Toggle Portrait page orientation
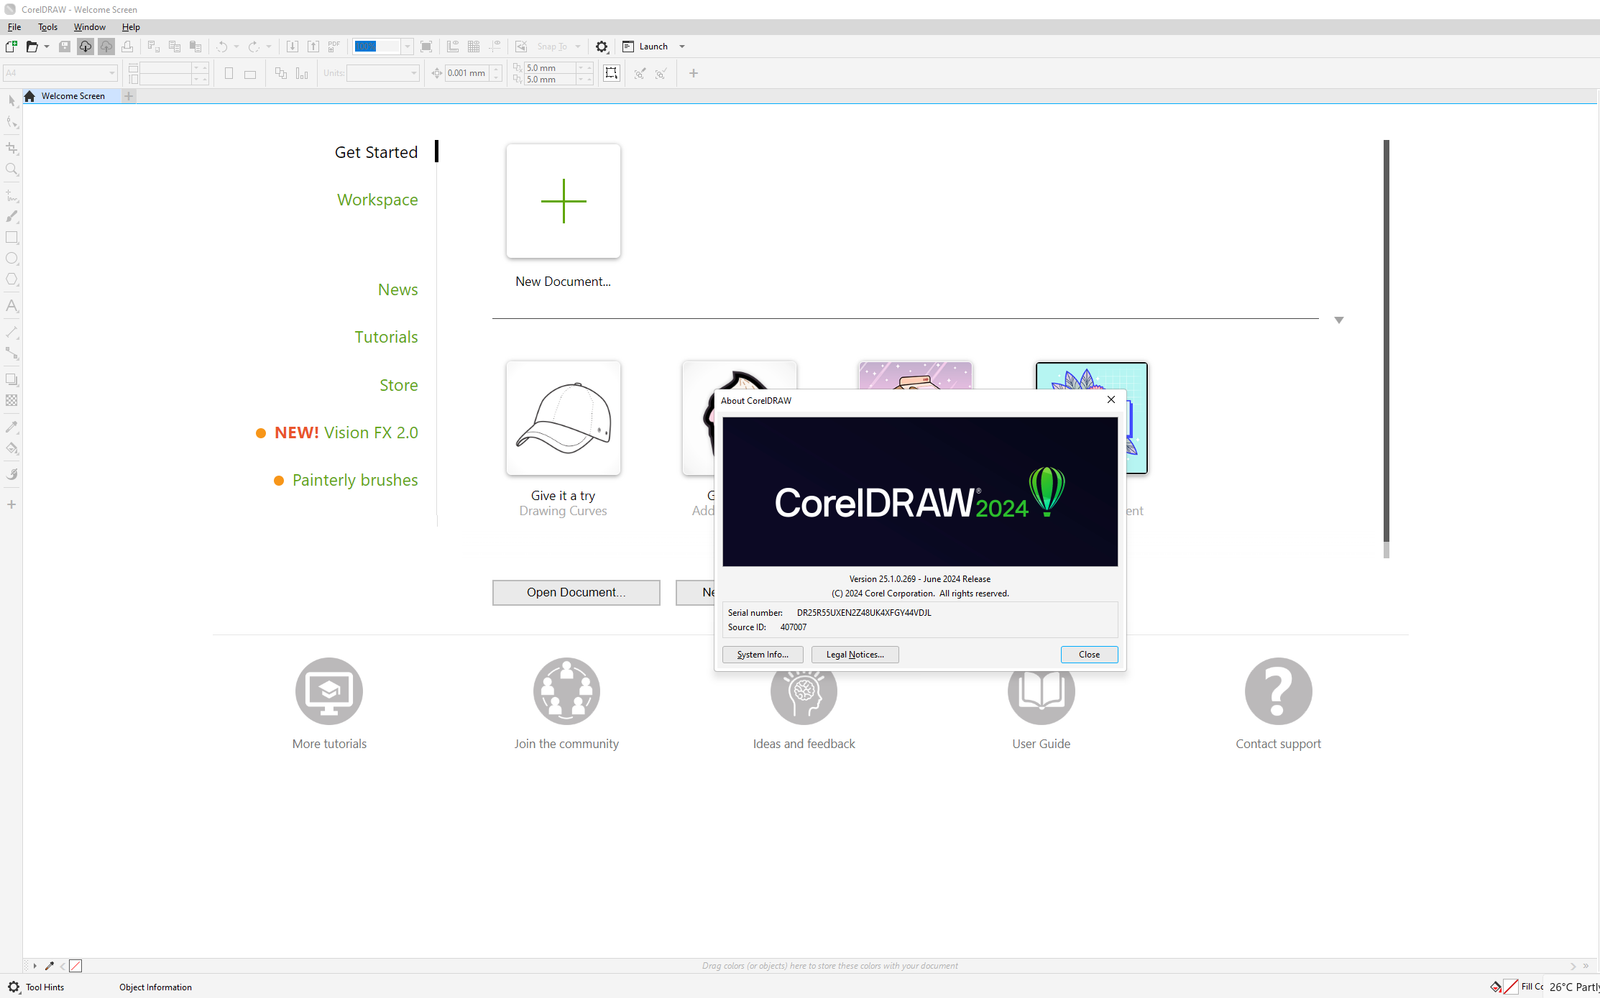Screen dimensions: 1600x998 (229, 73)
